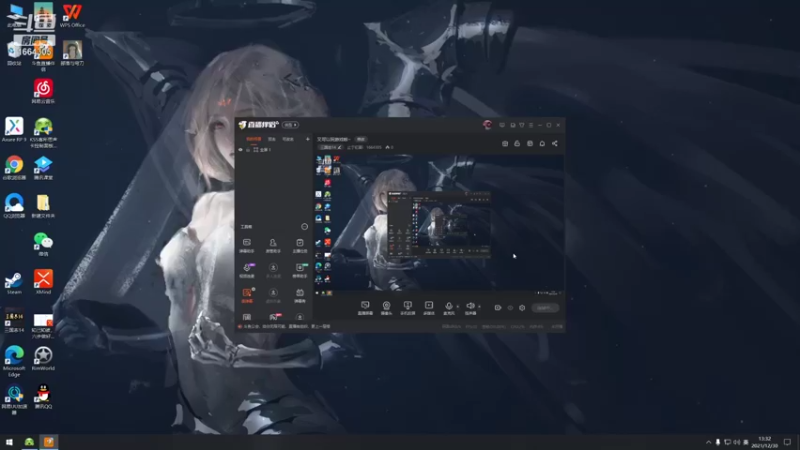Open settings gear next to start button

(522, 308)
